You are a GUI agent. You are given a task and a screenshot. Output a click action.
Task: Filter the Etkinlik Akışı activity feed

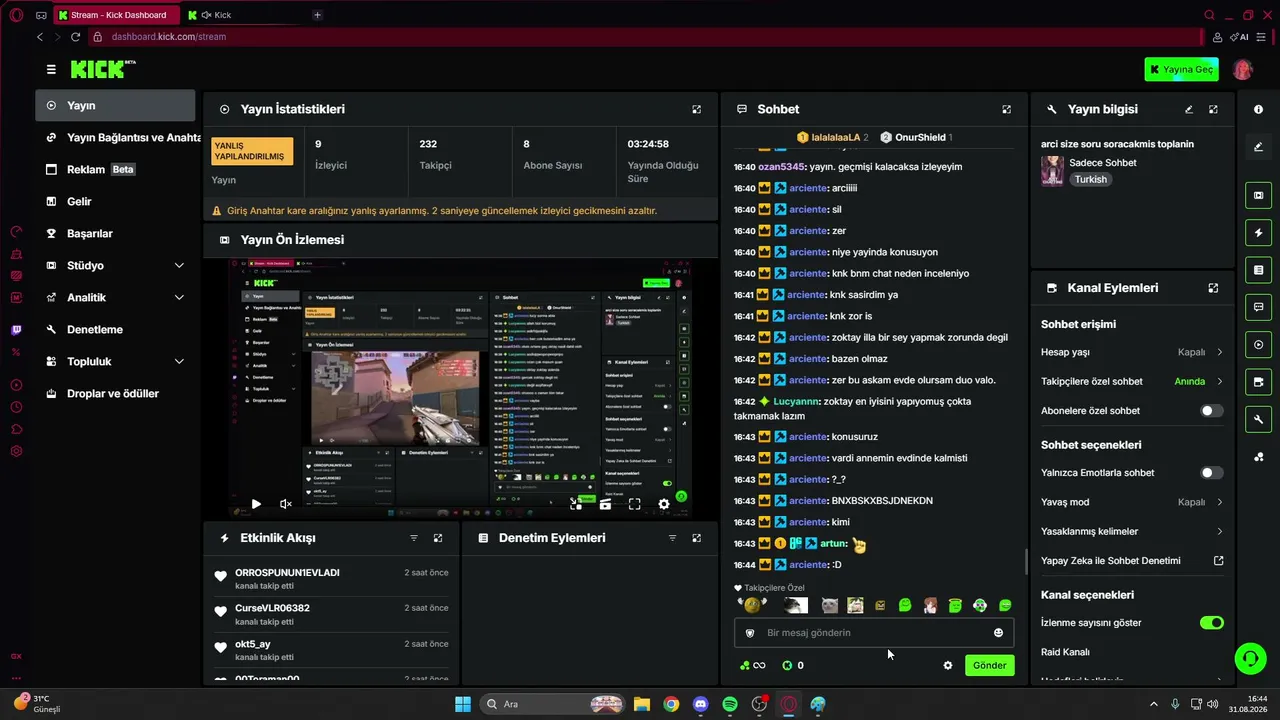click(414, 538)
